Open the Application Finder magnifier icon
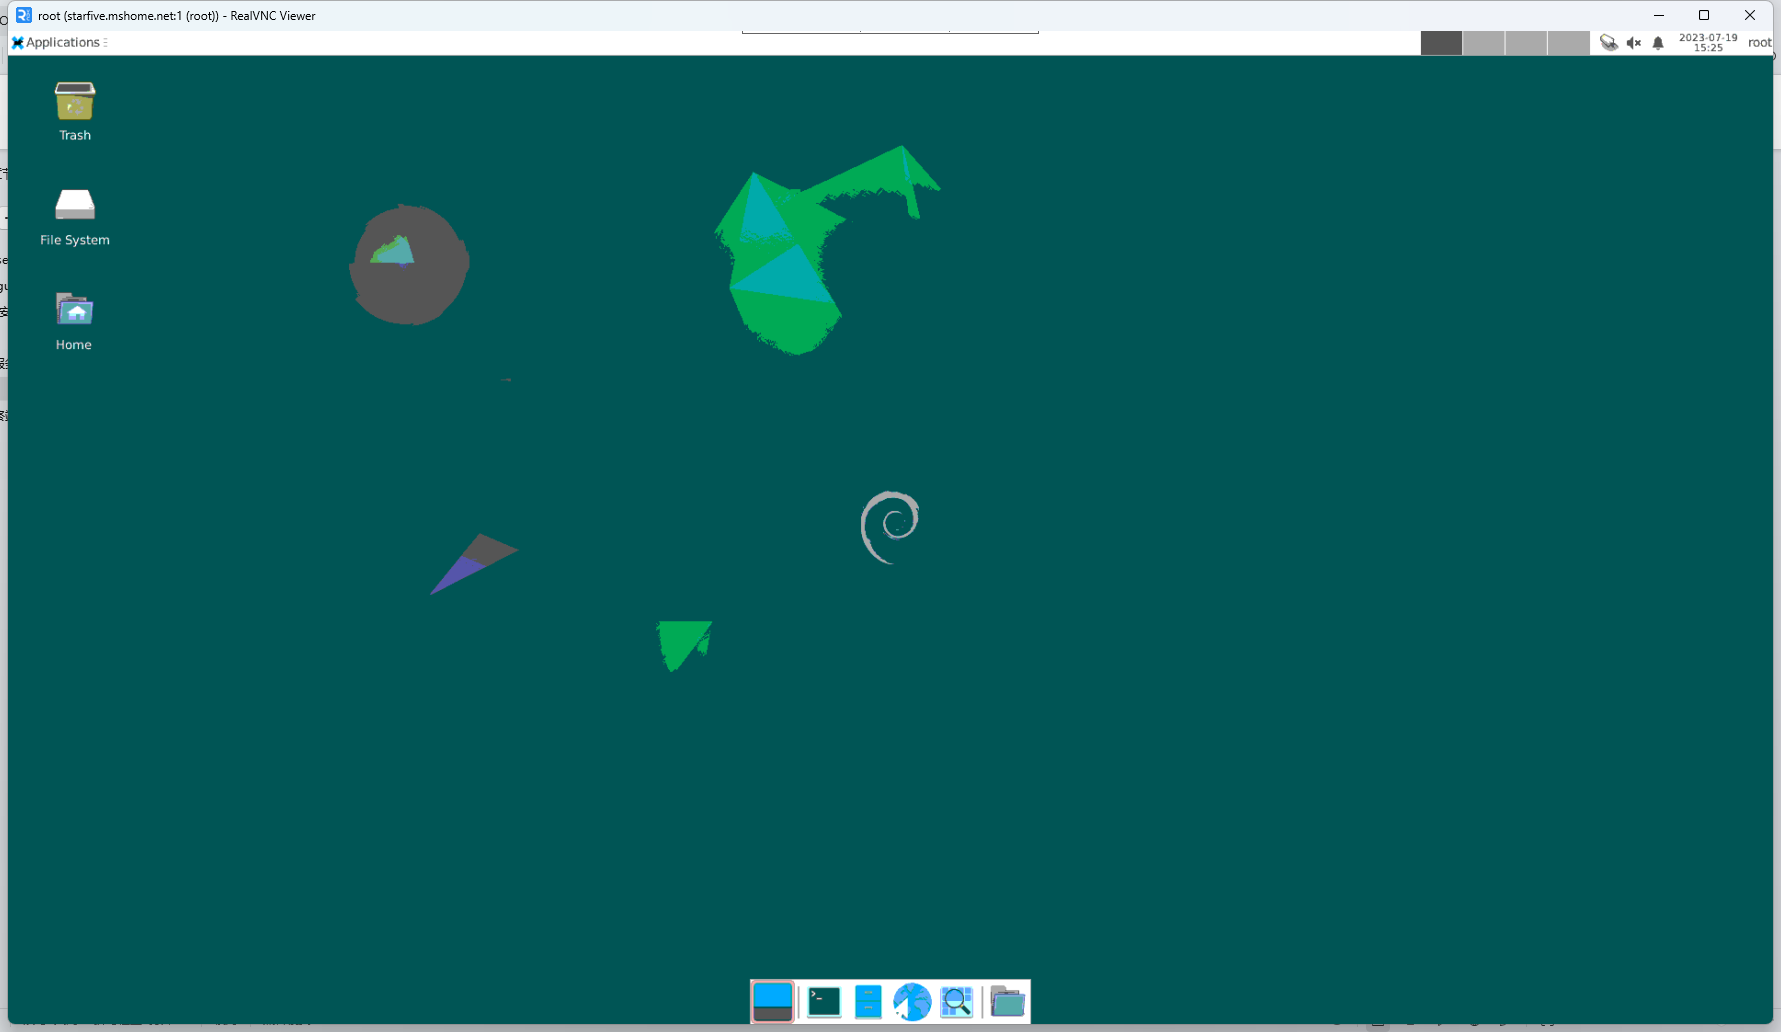The height and width of the screenshot is (1032, 1781). pyautogui.click(x=957, y=1001)
